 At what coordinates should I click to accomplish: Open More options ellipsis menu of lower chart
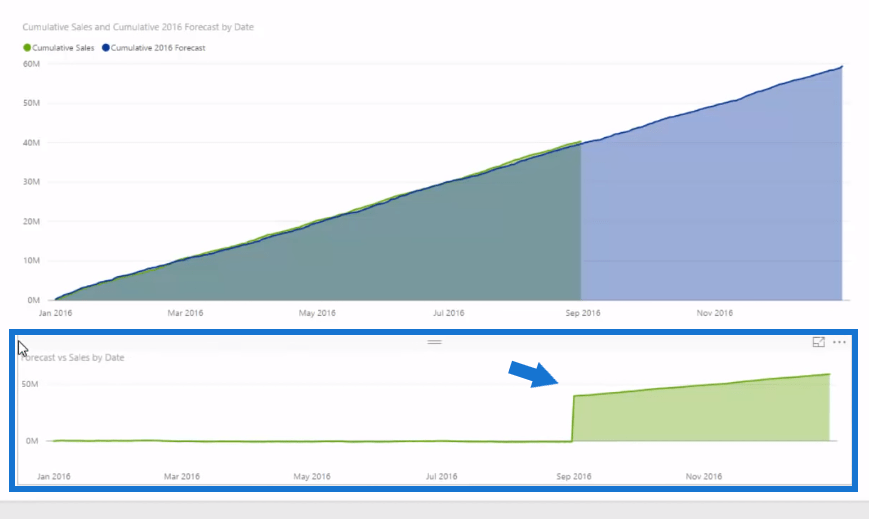[x=839, y=342]
